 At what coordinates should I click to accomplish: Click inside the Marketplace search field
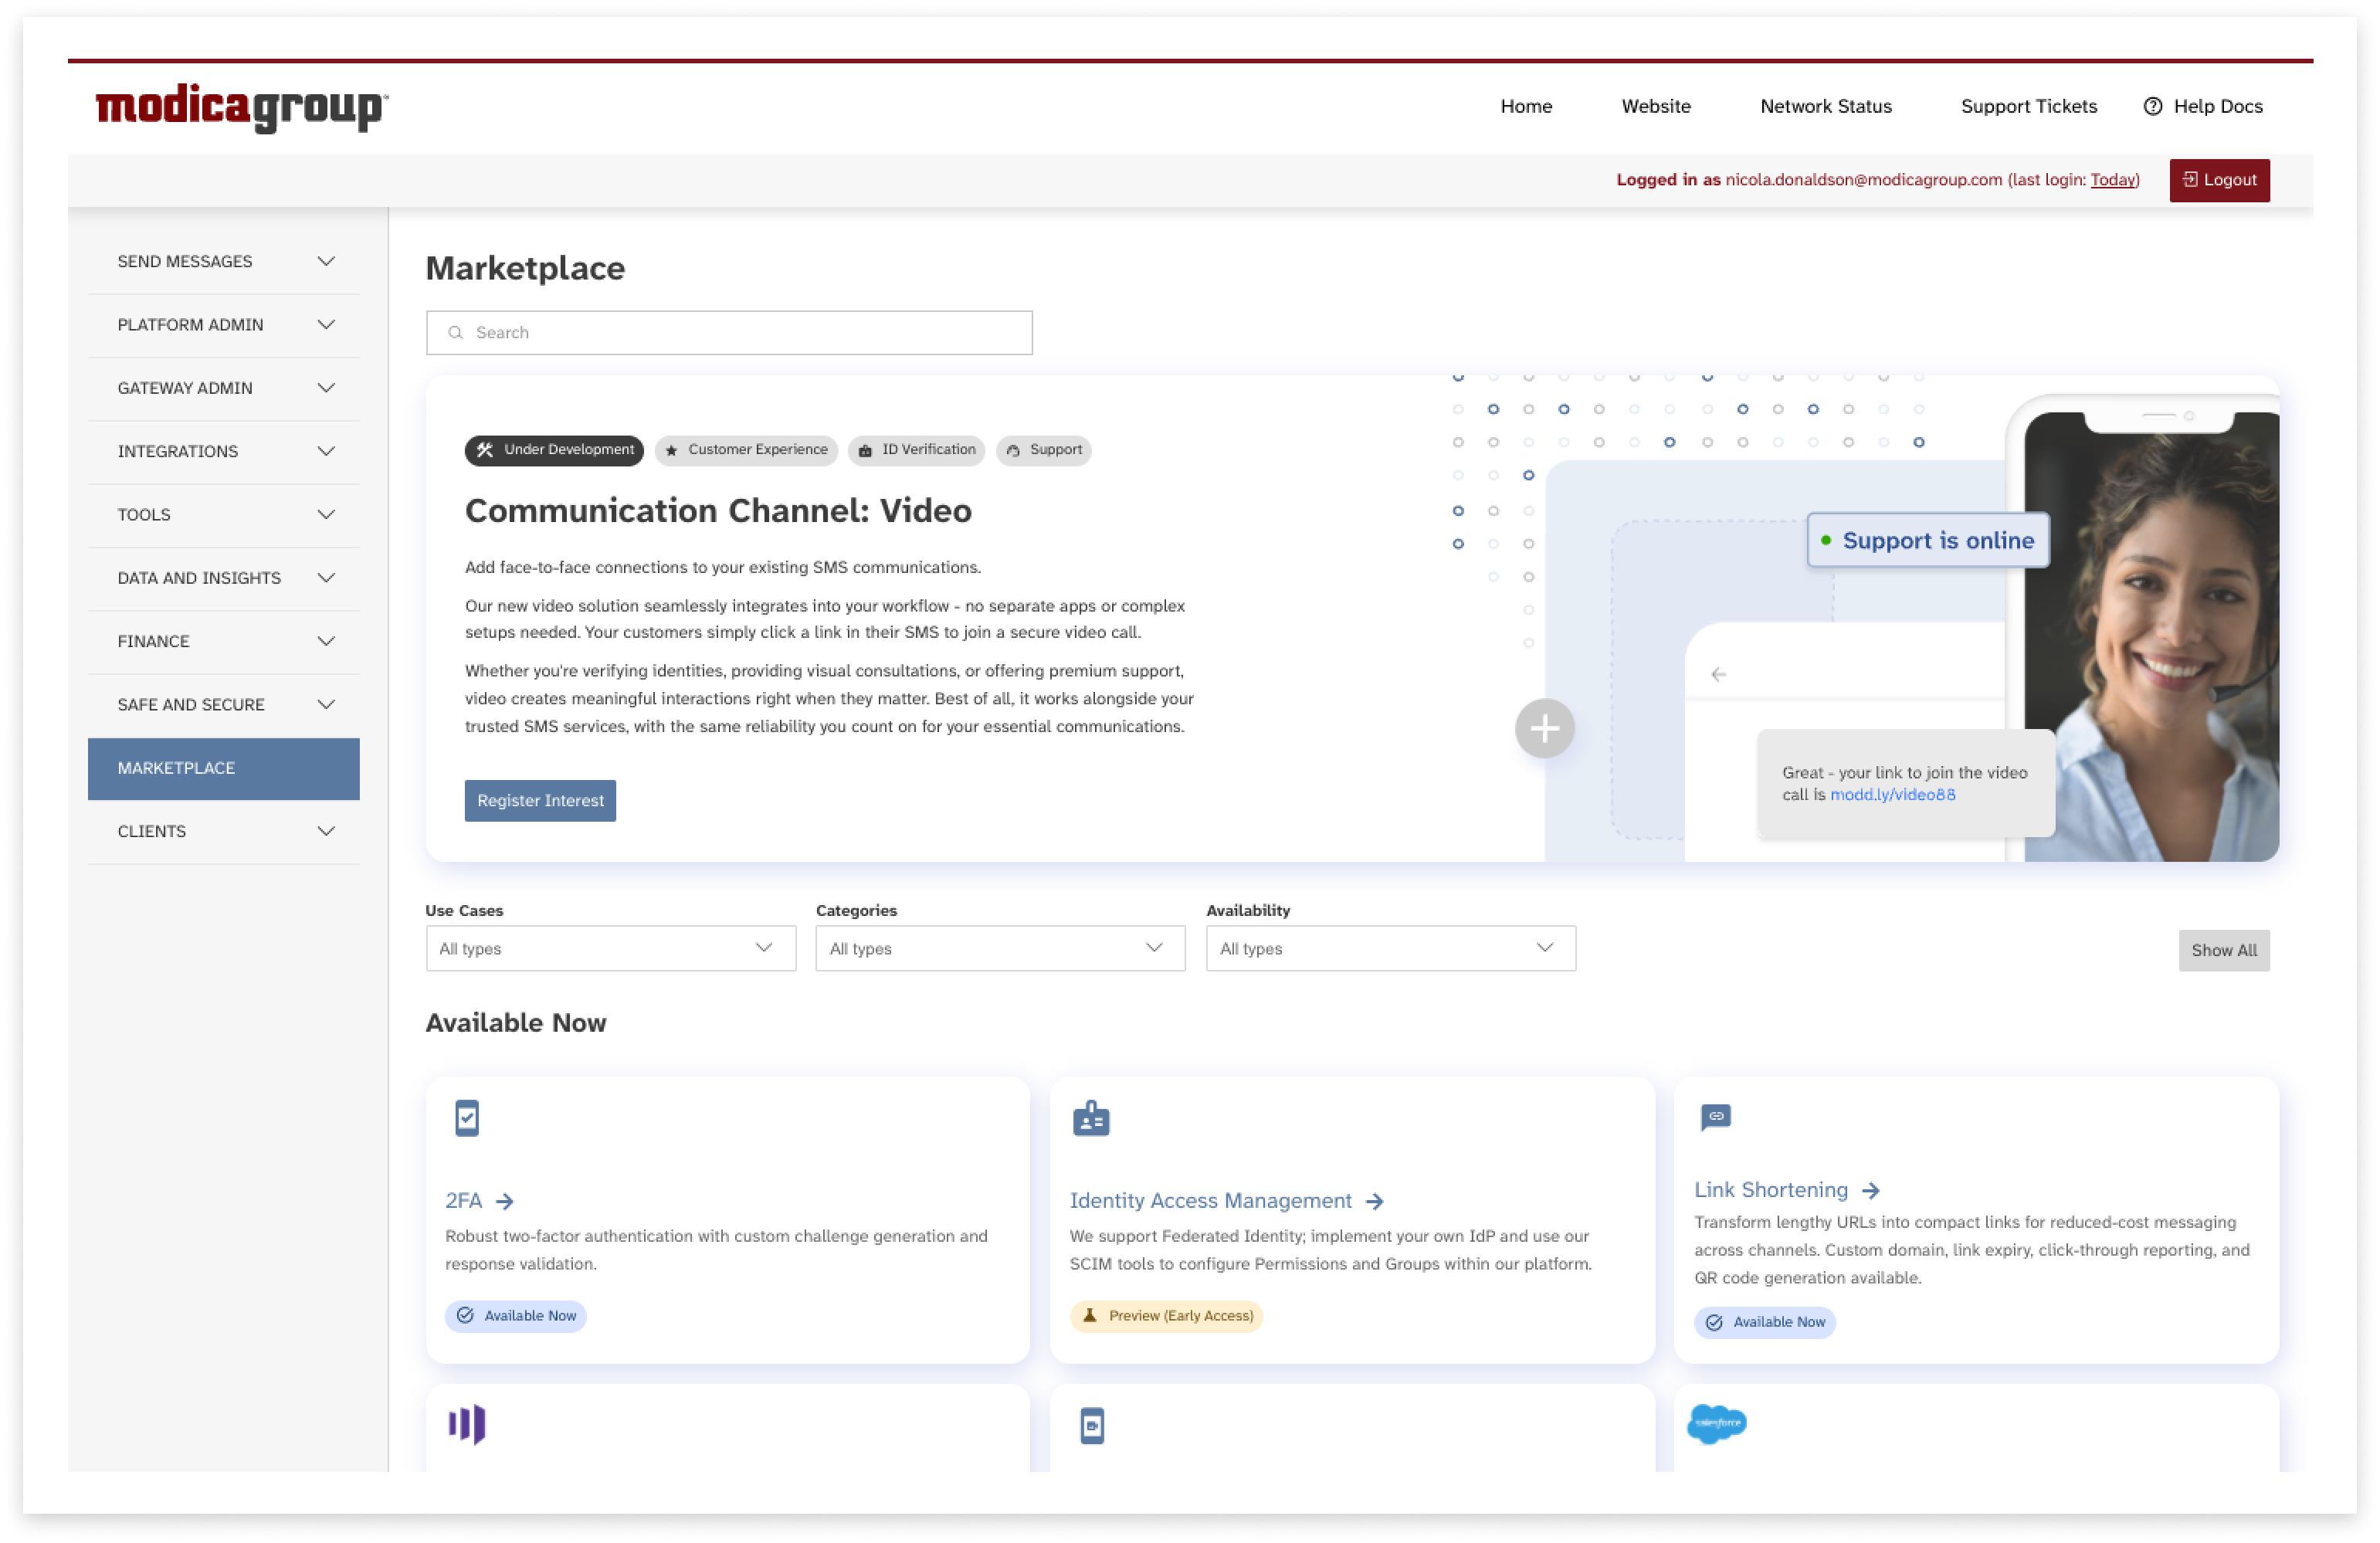click(728, 332)
